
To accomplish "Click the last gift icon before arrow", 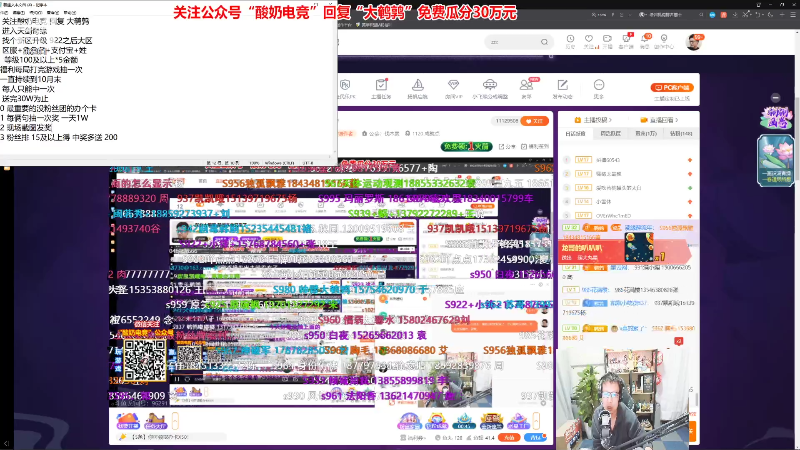I will (518, 421).
